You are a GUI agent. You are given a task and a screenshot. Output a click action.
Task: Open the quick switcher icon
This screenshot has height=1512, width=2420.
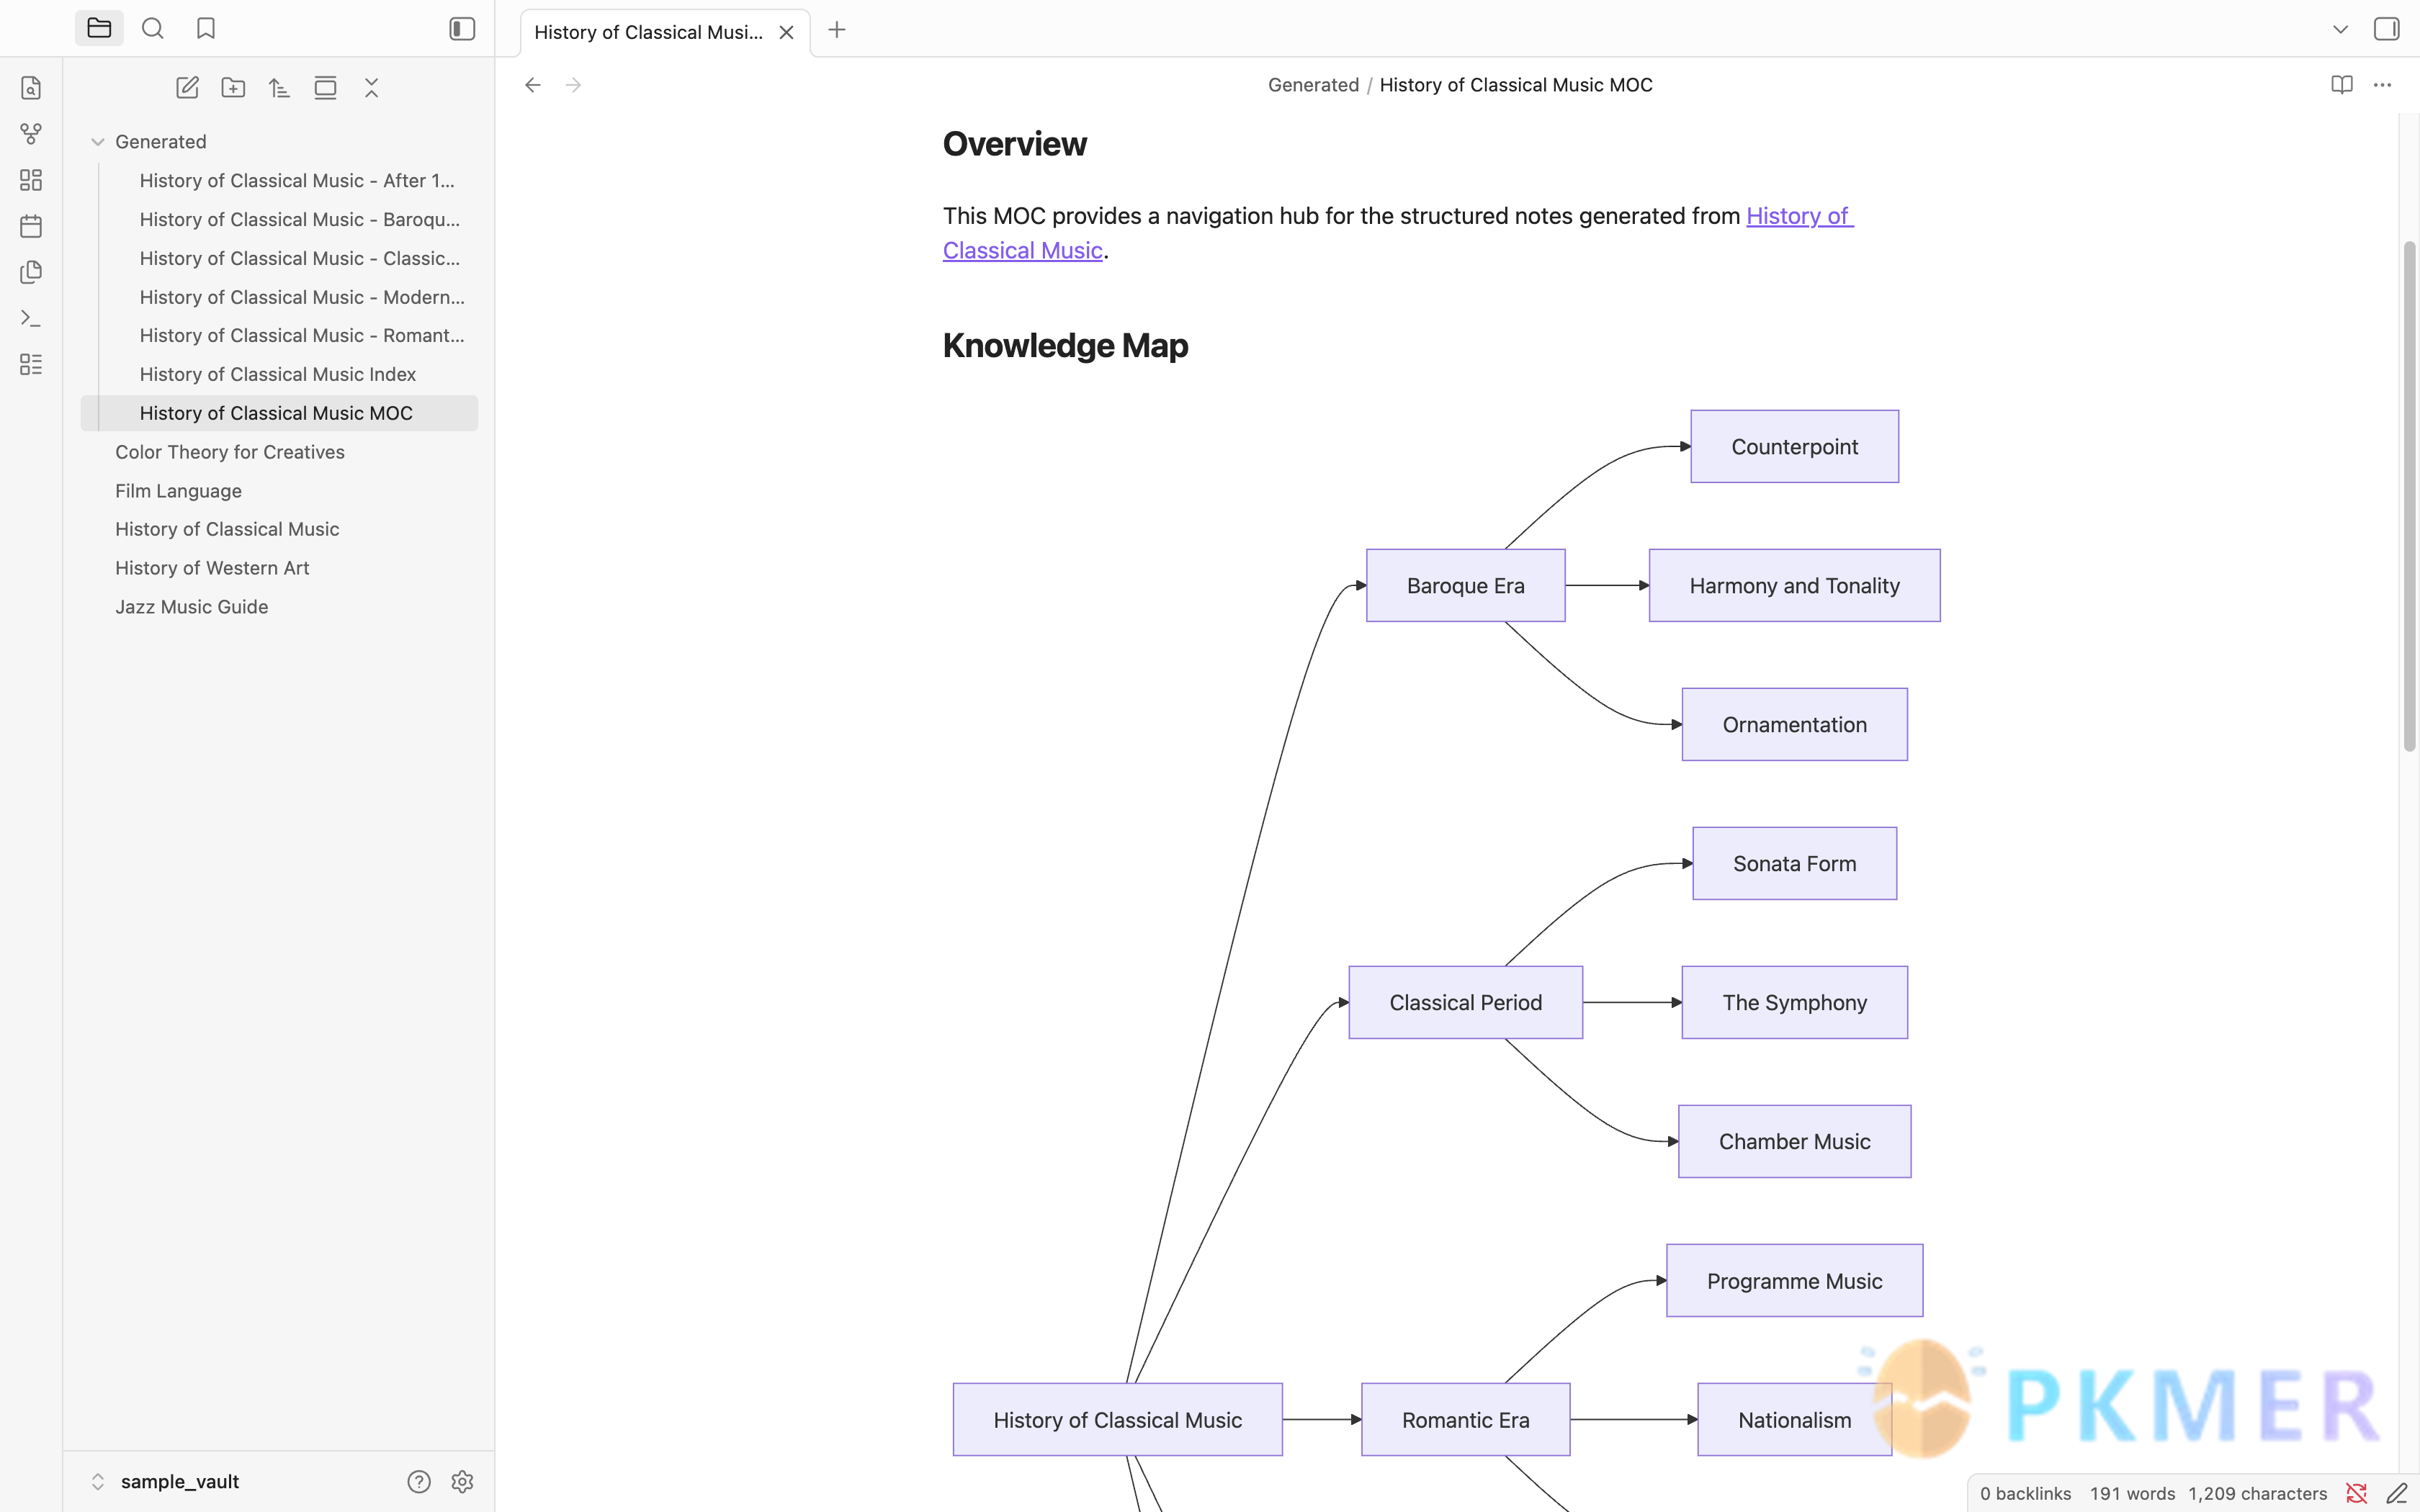31,87
